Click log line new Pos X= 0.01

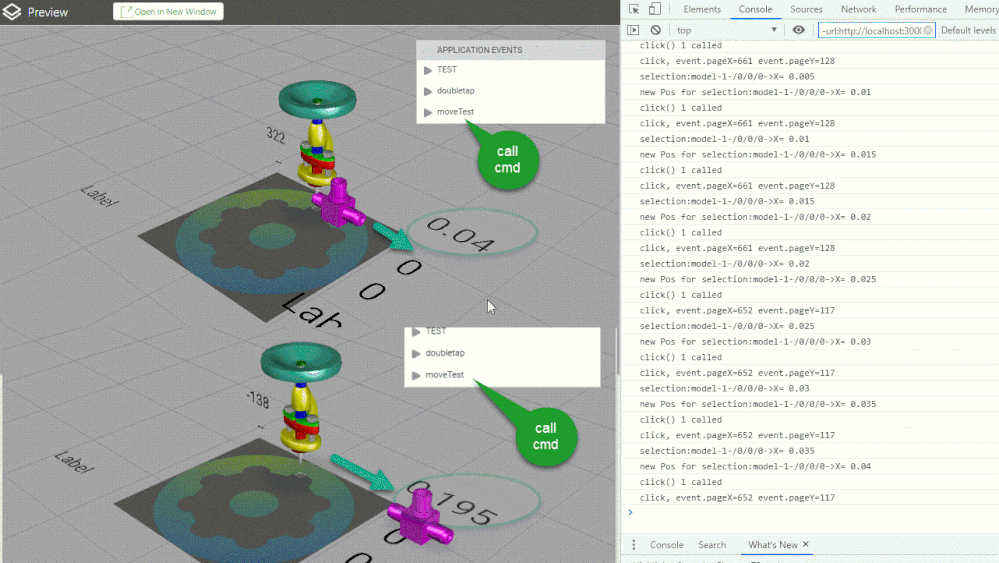coord(755,92)
